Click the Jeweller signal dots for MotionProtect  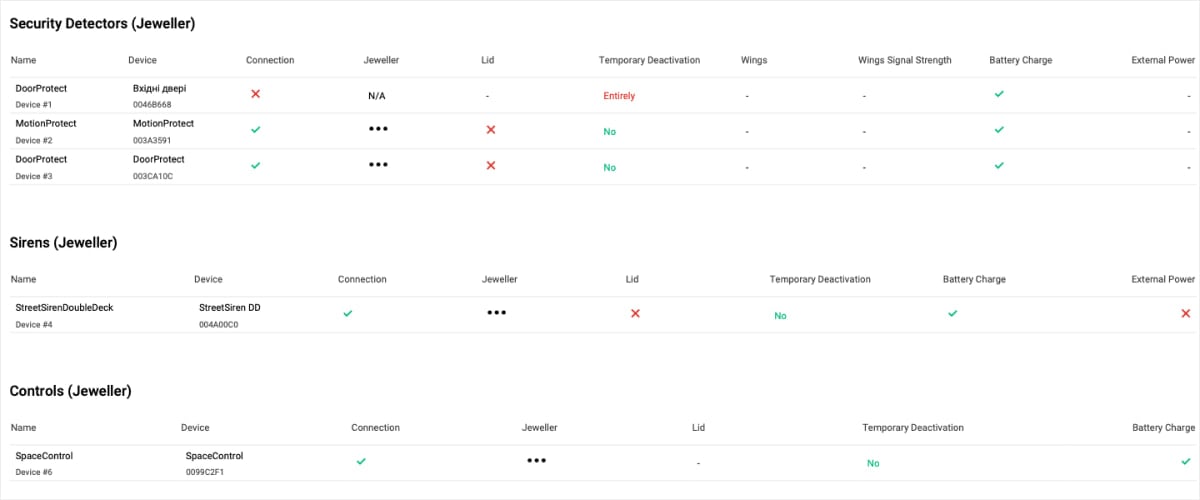coord(378,129)
